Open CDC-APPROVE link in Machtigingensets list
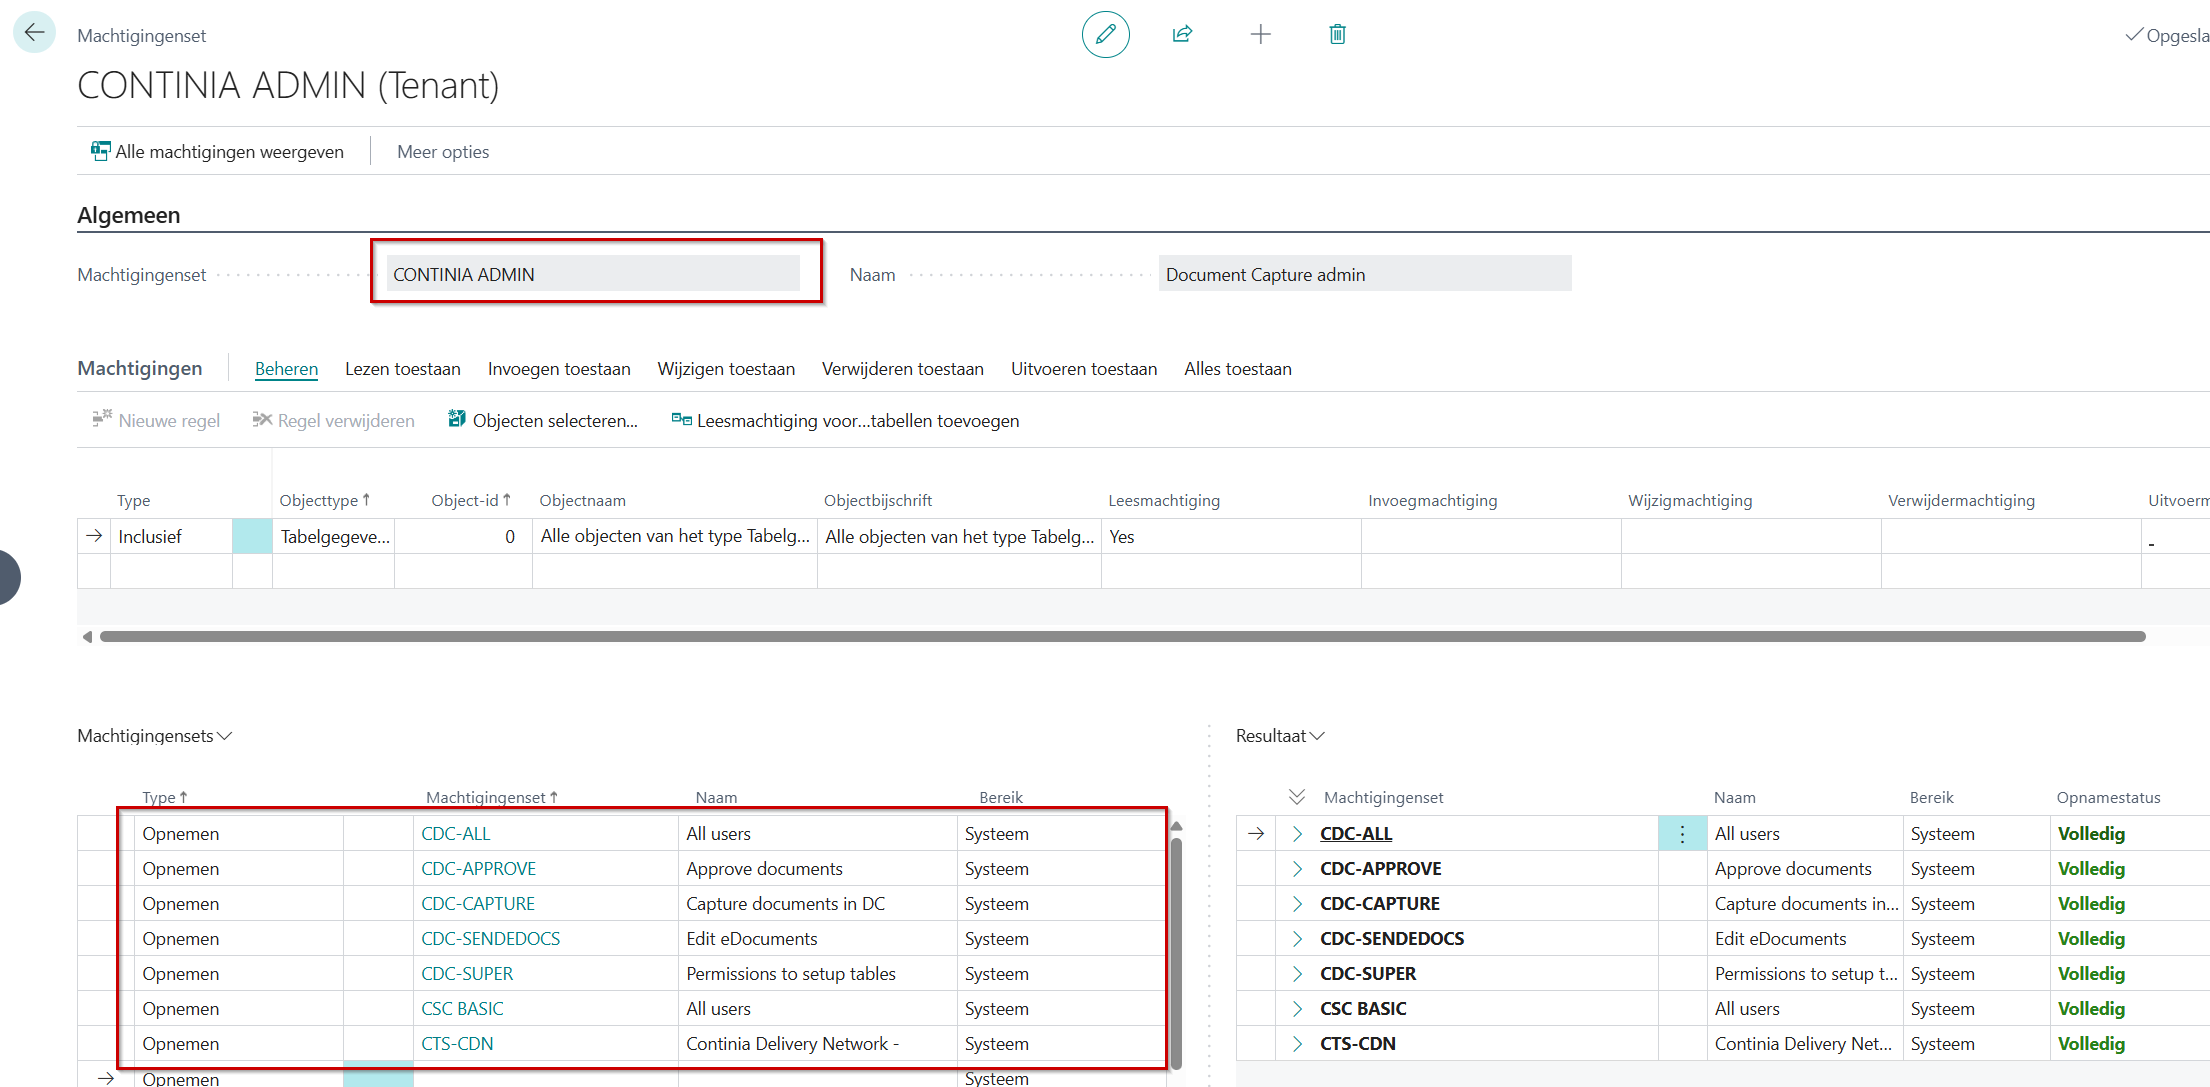The image size is (2210, 1087). click(x=479, y=868)
